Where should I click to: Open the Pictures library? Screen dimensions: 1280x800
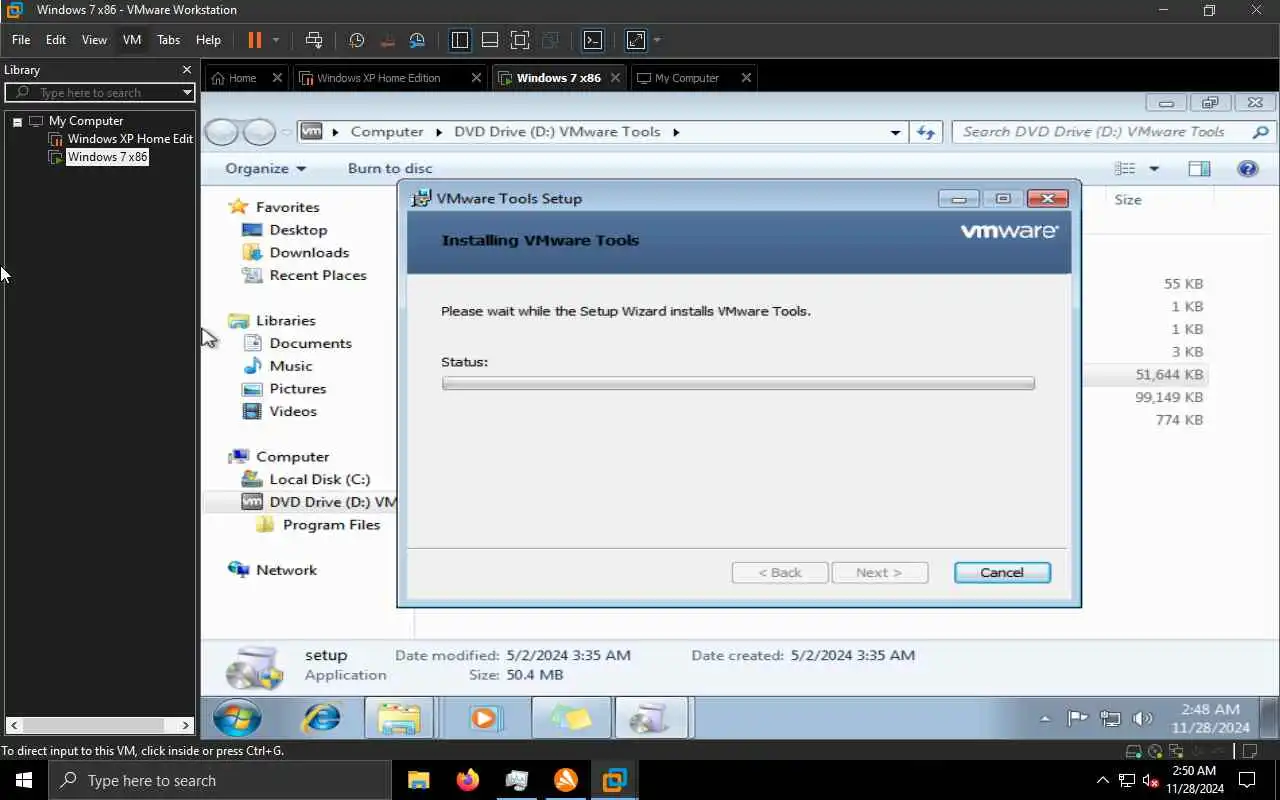[x=297, y=389]
